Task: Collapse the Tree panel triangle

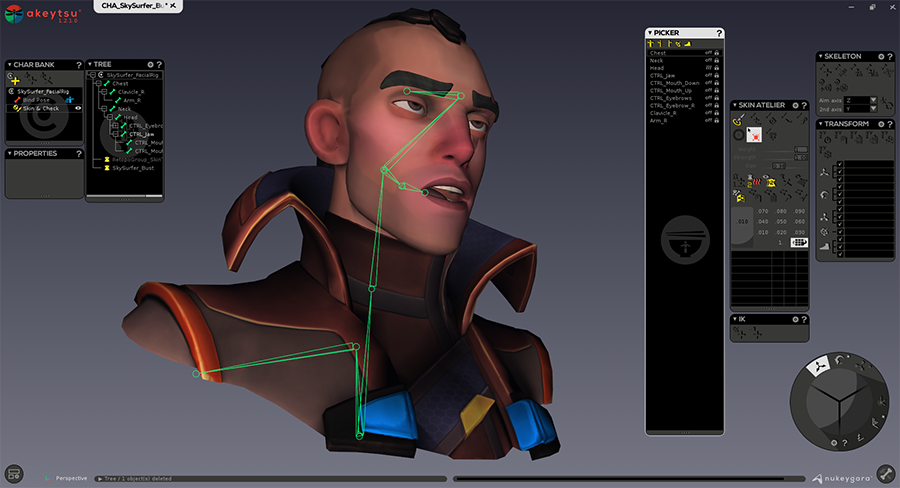Action: 90,64
